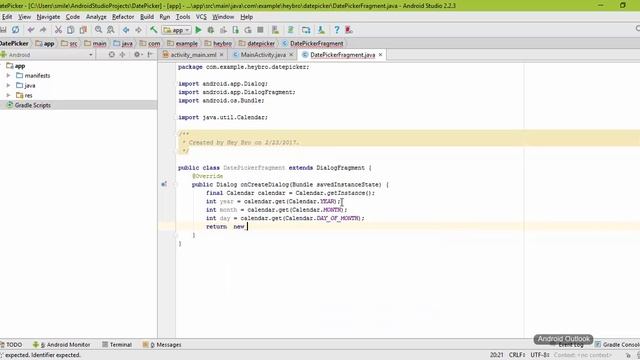The image size is (640, 360).
Task: Switch to MainActivity.java tab
Action: pos(263,55)
